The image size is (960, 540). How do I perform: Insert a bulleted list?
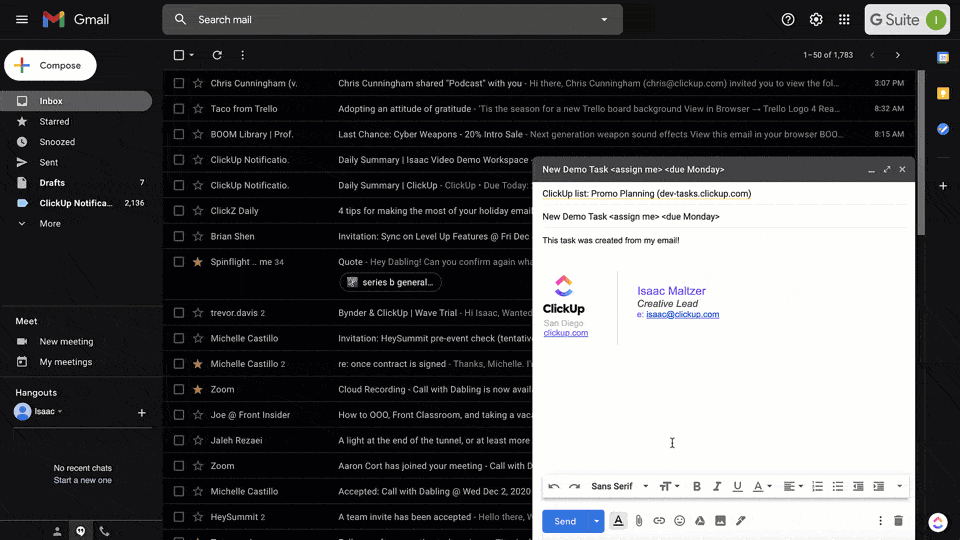pos(838,486)
